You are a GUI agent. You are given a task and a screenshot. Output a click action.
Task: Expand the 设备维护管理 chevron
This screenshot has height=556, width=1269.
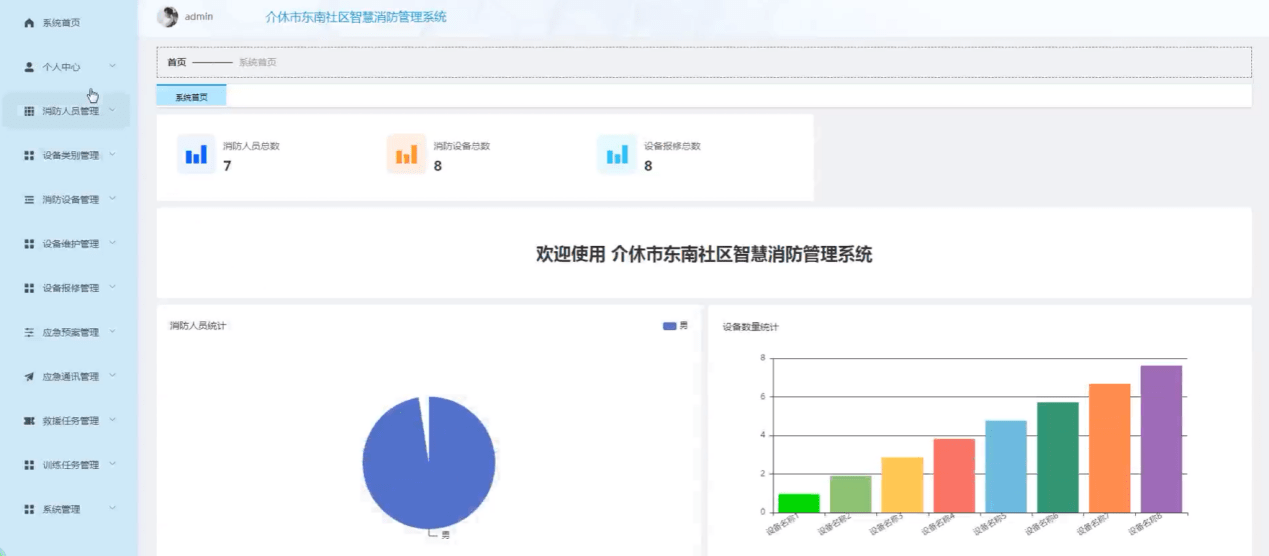[112, 242]
